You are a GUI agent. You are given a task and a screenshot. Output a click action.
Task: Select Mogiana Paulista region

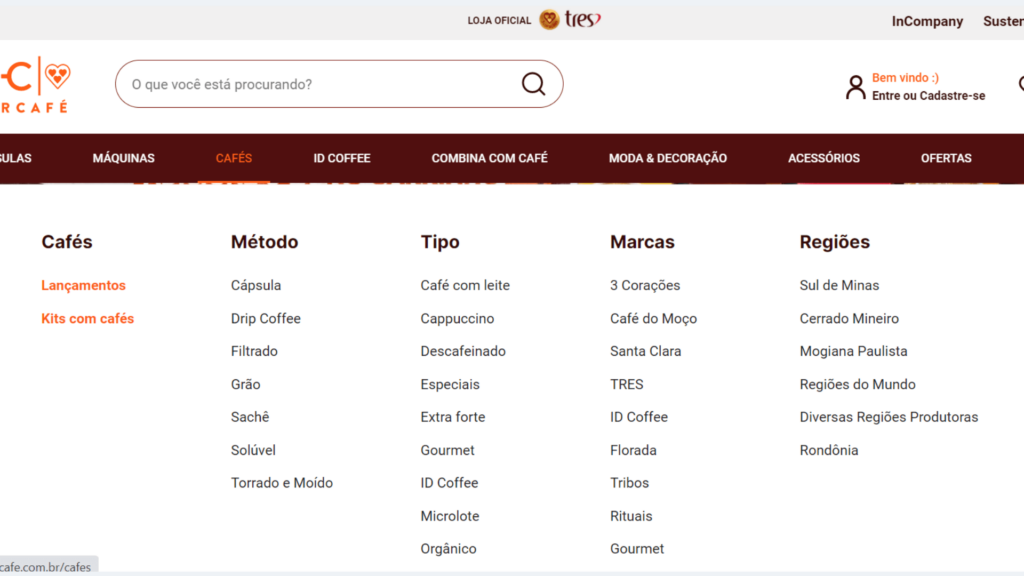pyautogui.click(x=854, y=351)
